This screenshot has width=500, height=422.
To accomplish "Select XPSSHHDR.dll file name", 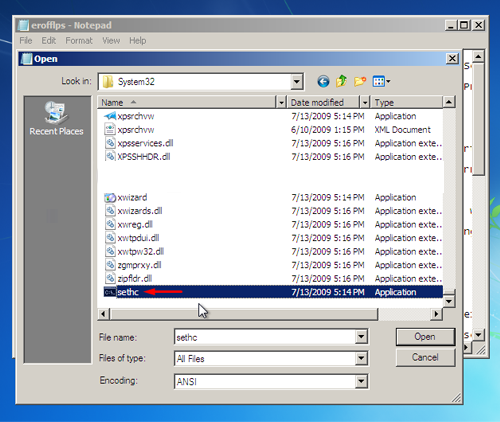I will [144, 156].
